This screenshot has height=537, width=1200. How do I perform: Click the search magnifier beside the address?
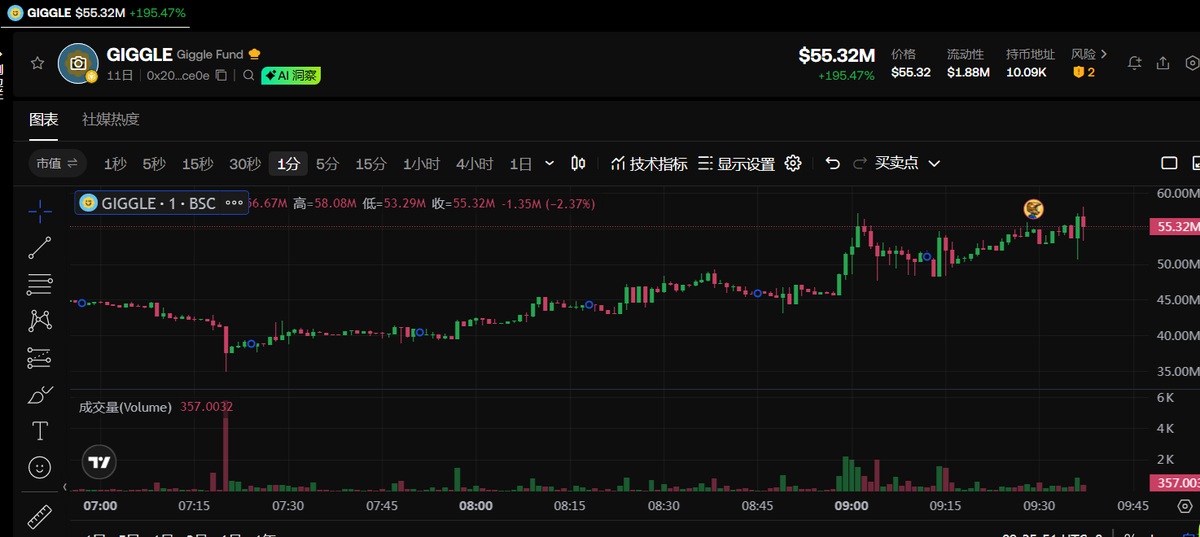click(x=248, y=75)
